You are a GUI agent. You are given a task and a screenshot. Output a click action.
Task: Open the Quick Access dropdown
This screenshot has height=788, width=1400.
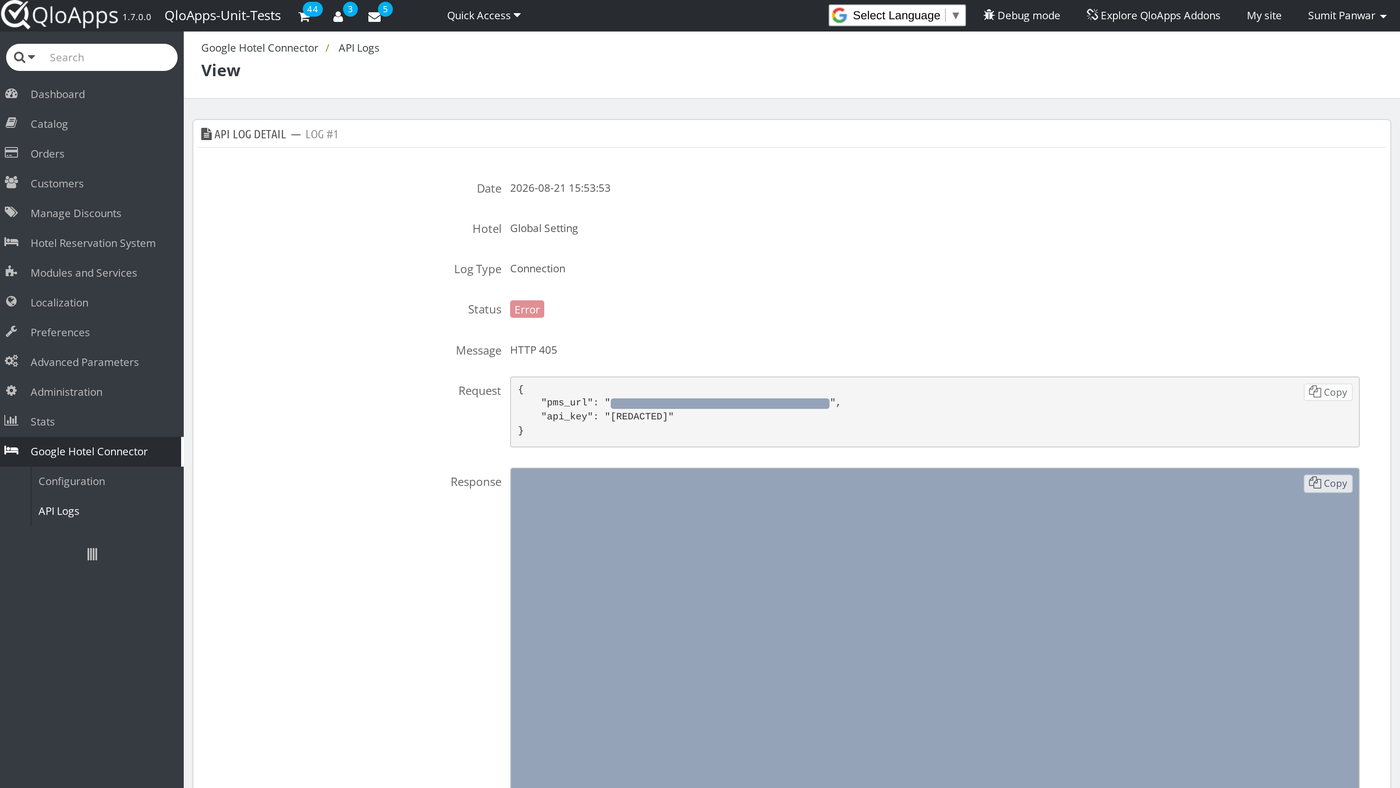click(484, 15)
